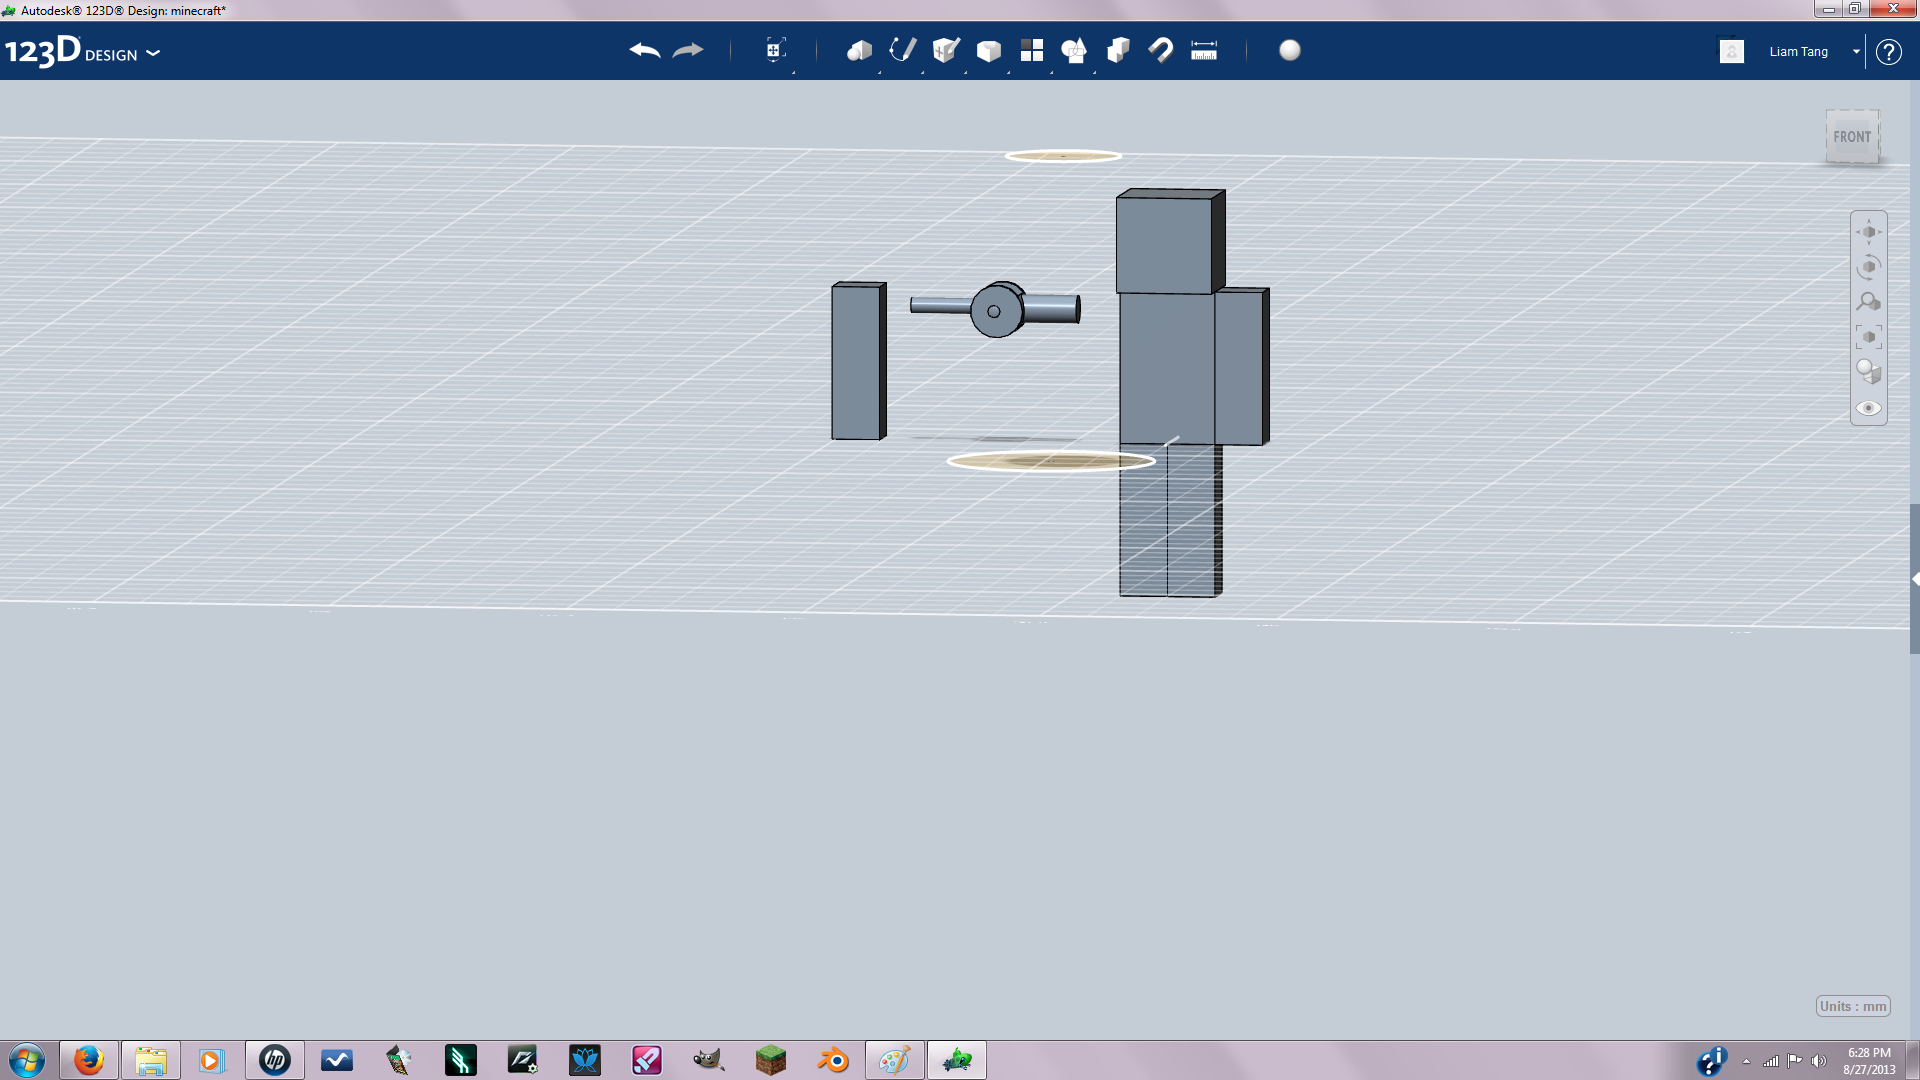Open the HP application in taskbar

tap(275, 1060)
